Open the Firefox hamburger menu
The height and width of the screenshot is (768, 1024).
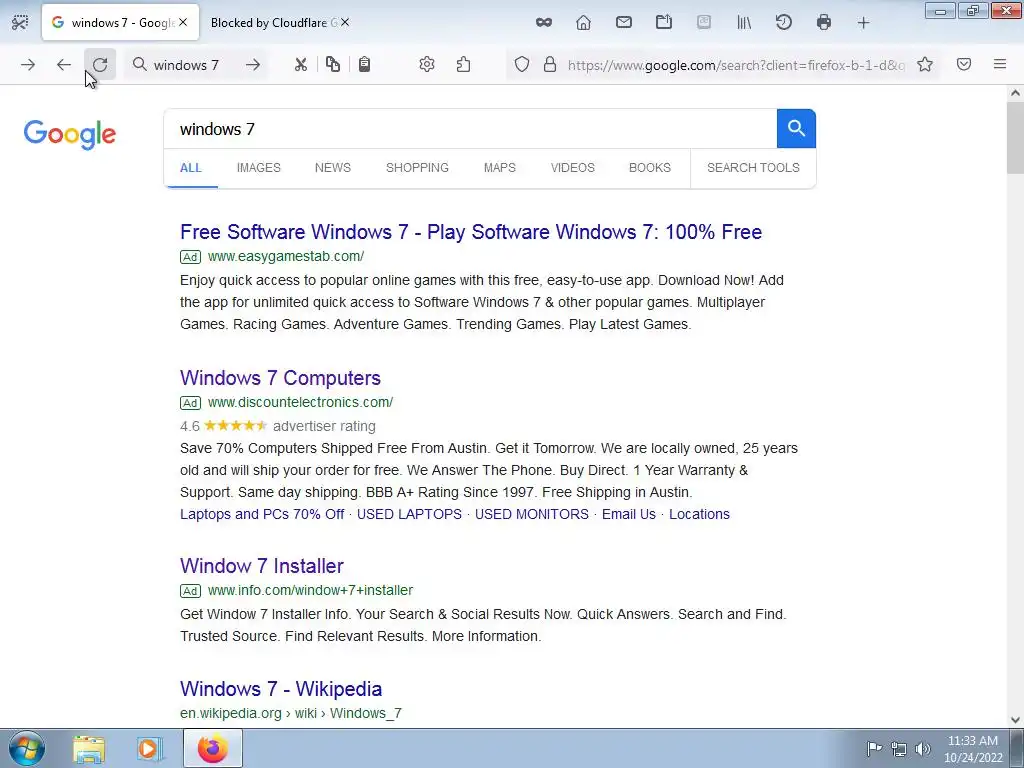point(1000,64)
